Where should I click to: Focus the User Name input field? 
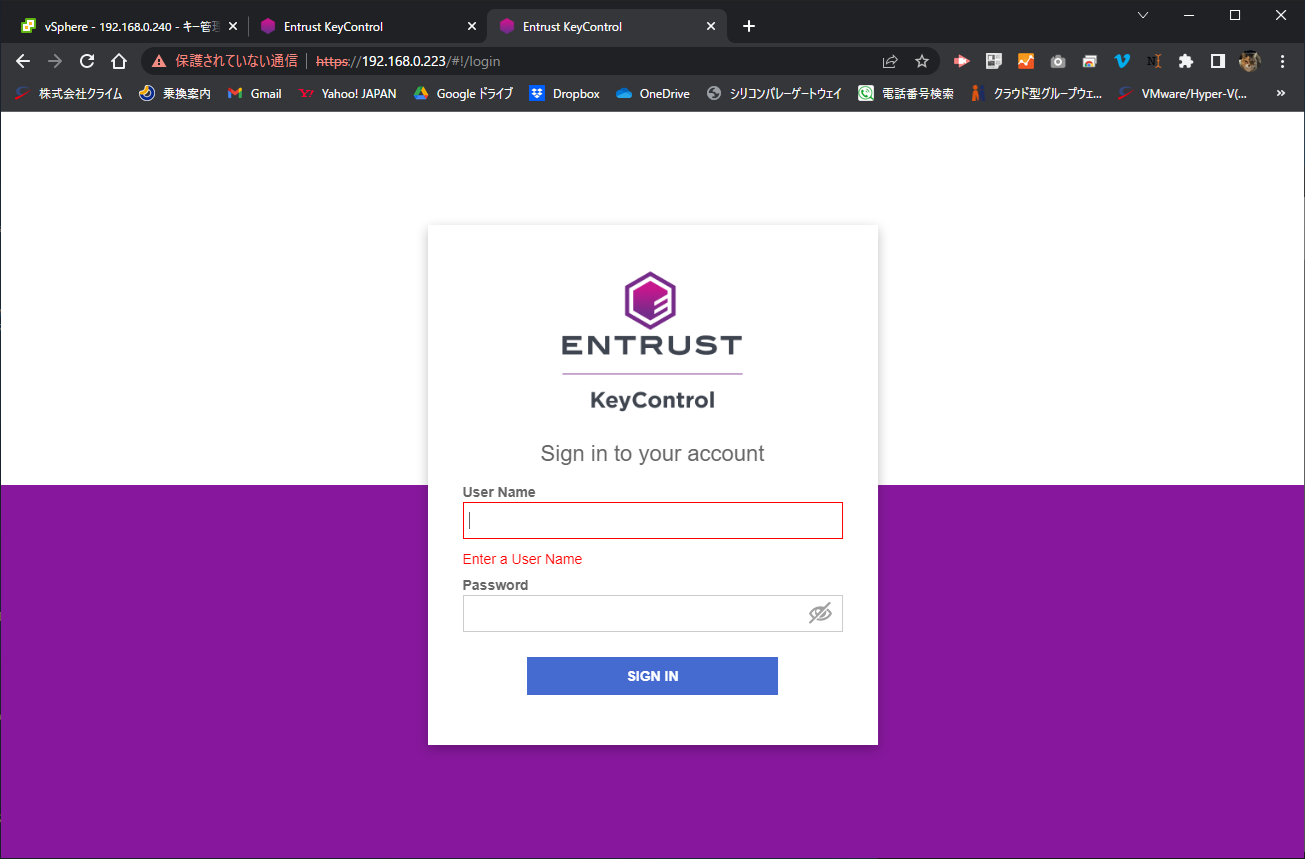click(652, 520)
